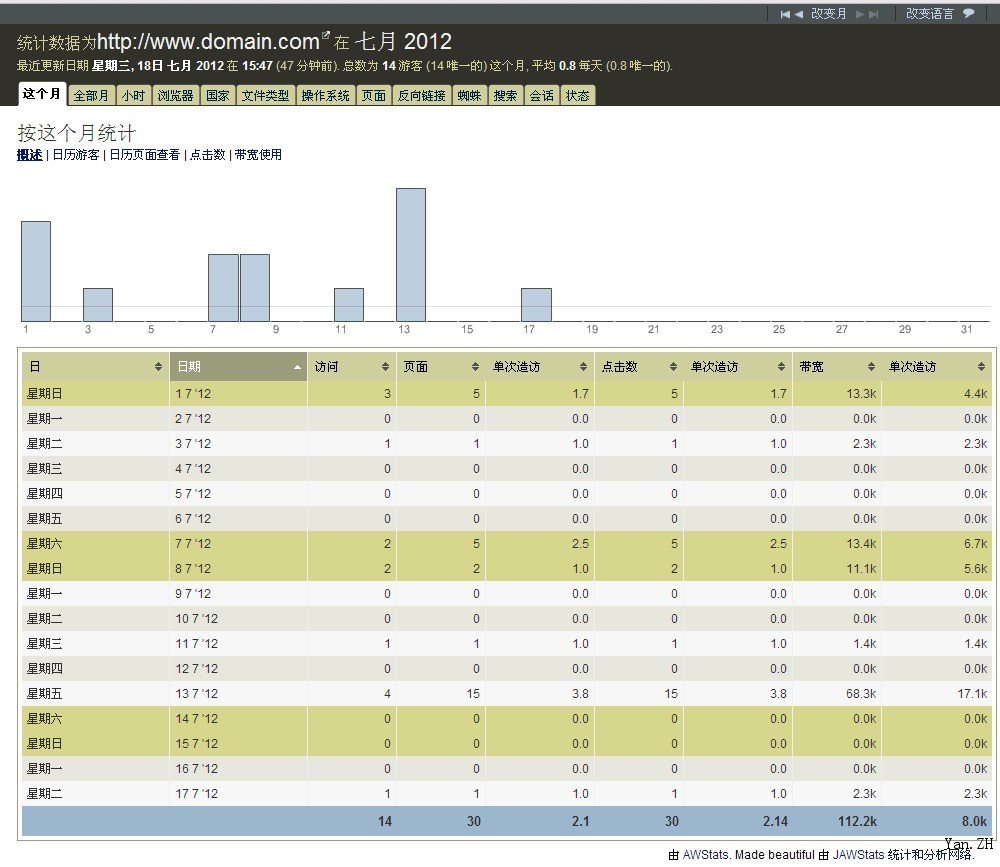Viewport: 1000px width, 867px height.
Task: Open the external link icon beside domain.com
Action: (326, 34)
